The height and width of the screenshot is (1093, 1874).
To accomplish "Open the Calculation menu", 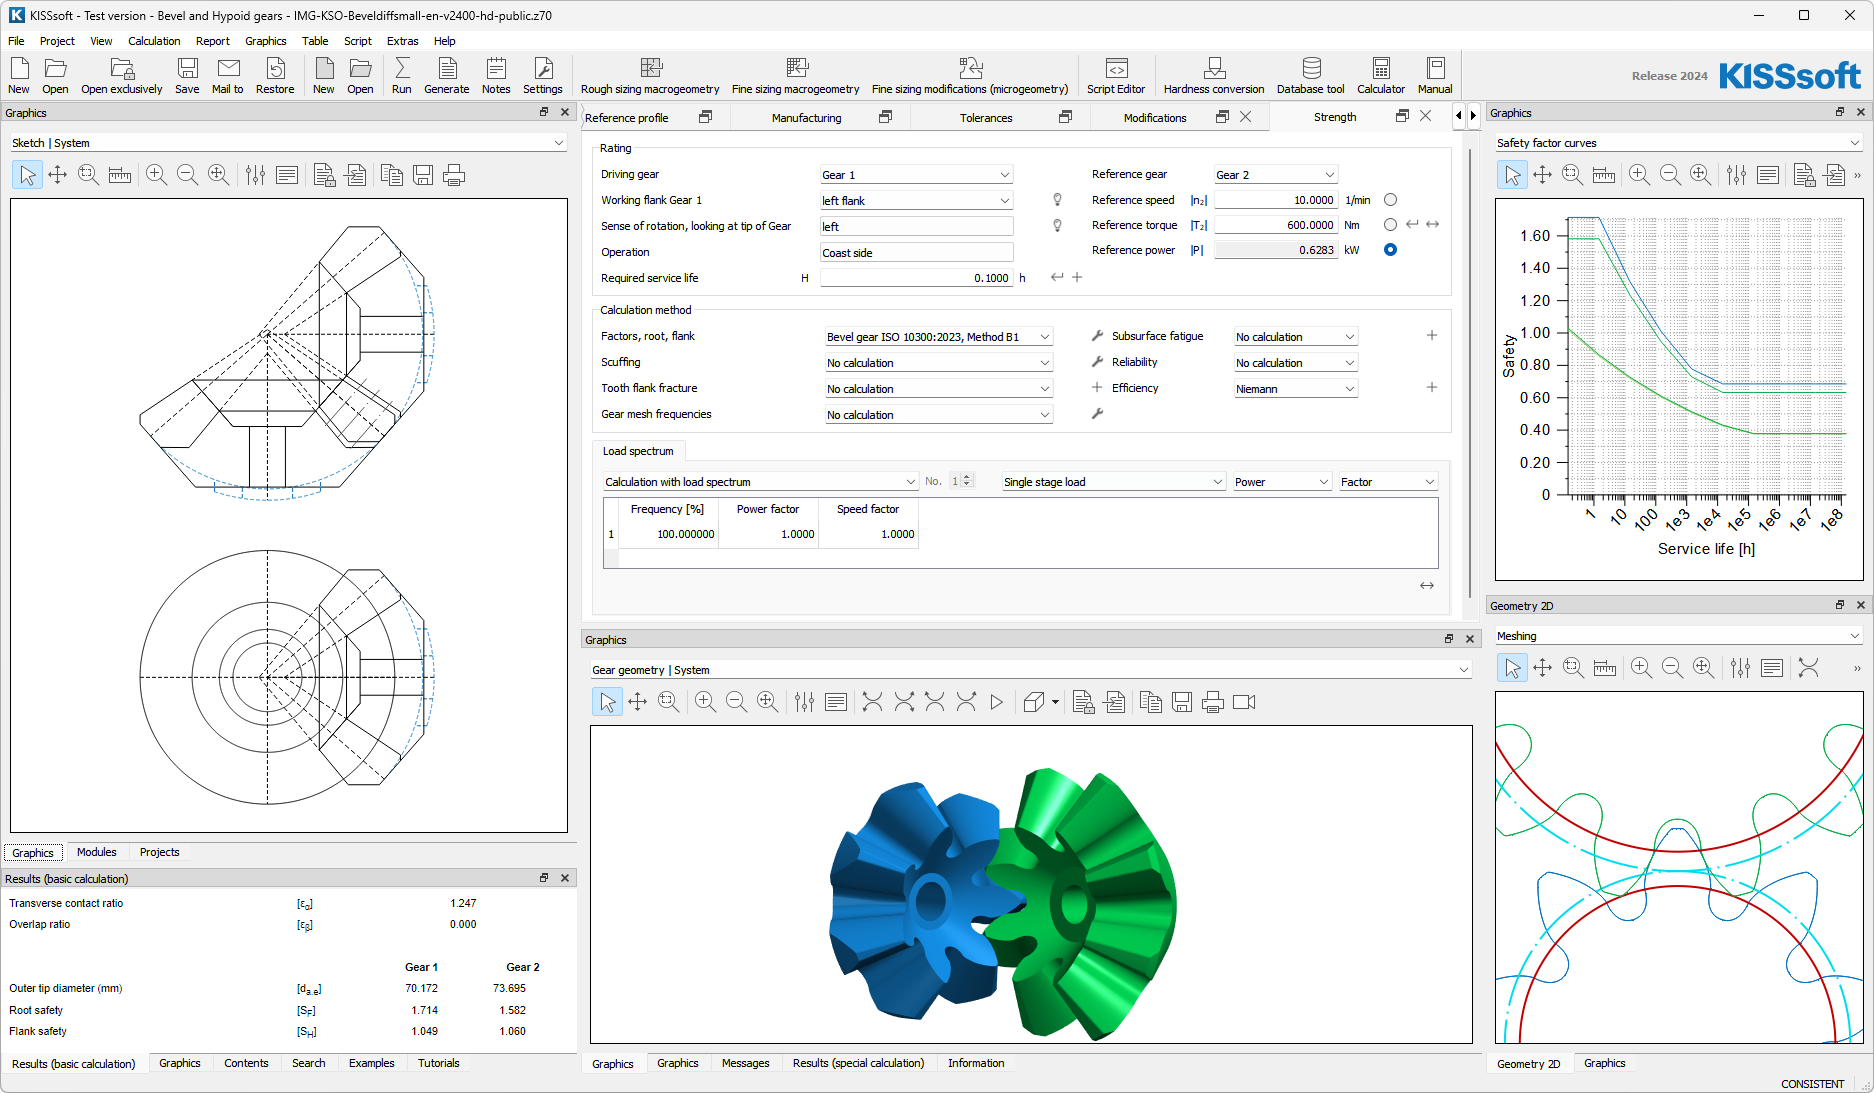I will pyautogui.click(x=154, y=41).
